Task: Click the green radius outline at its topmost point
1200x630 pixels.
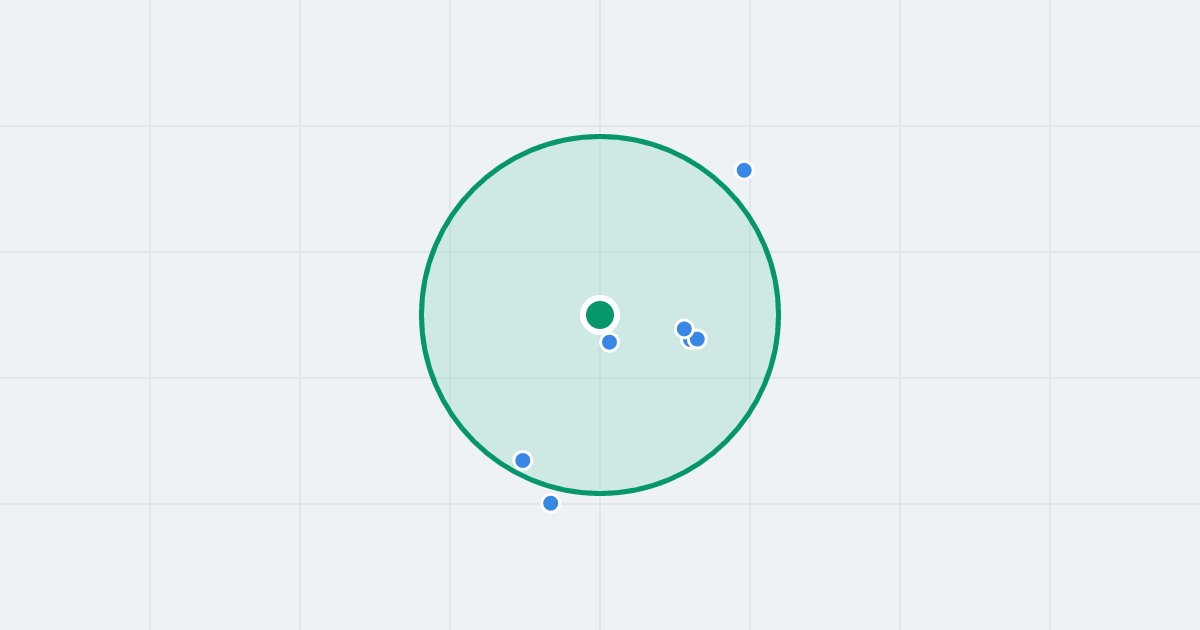Action: tap(600, 136)
